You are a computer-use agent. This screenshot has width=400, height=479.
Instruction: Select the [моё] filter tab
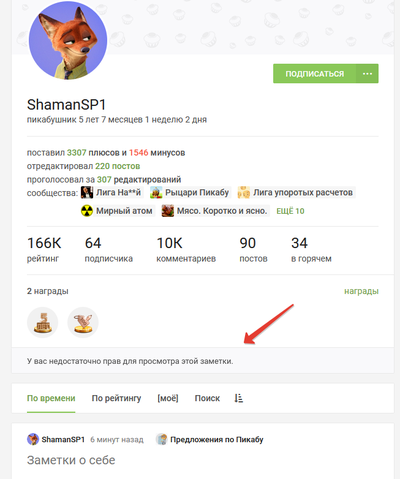coord(168,398)
